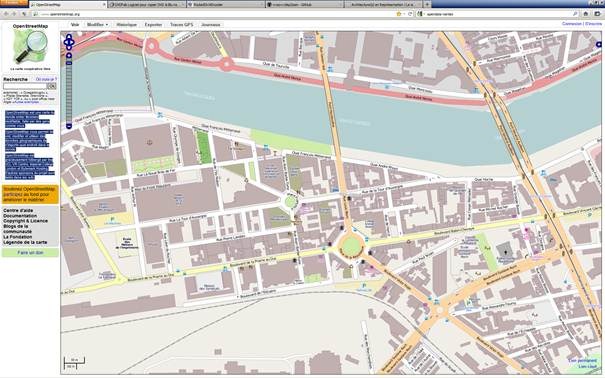
Task: Reload the page with refresh icon
Action: pos(410,14)
